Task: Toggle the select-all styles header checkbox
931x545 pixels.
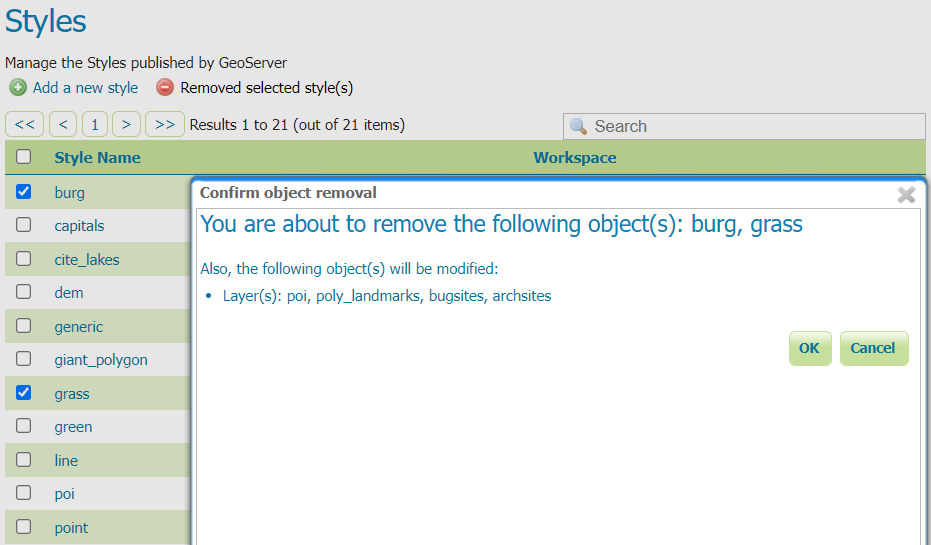Action: tap(24, 157)
